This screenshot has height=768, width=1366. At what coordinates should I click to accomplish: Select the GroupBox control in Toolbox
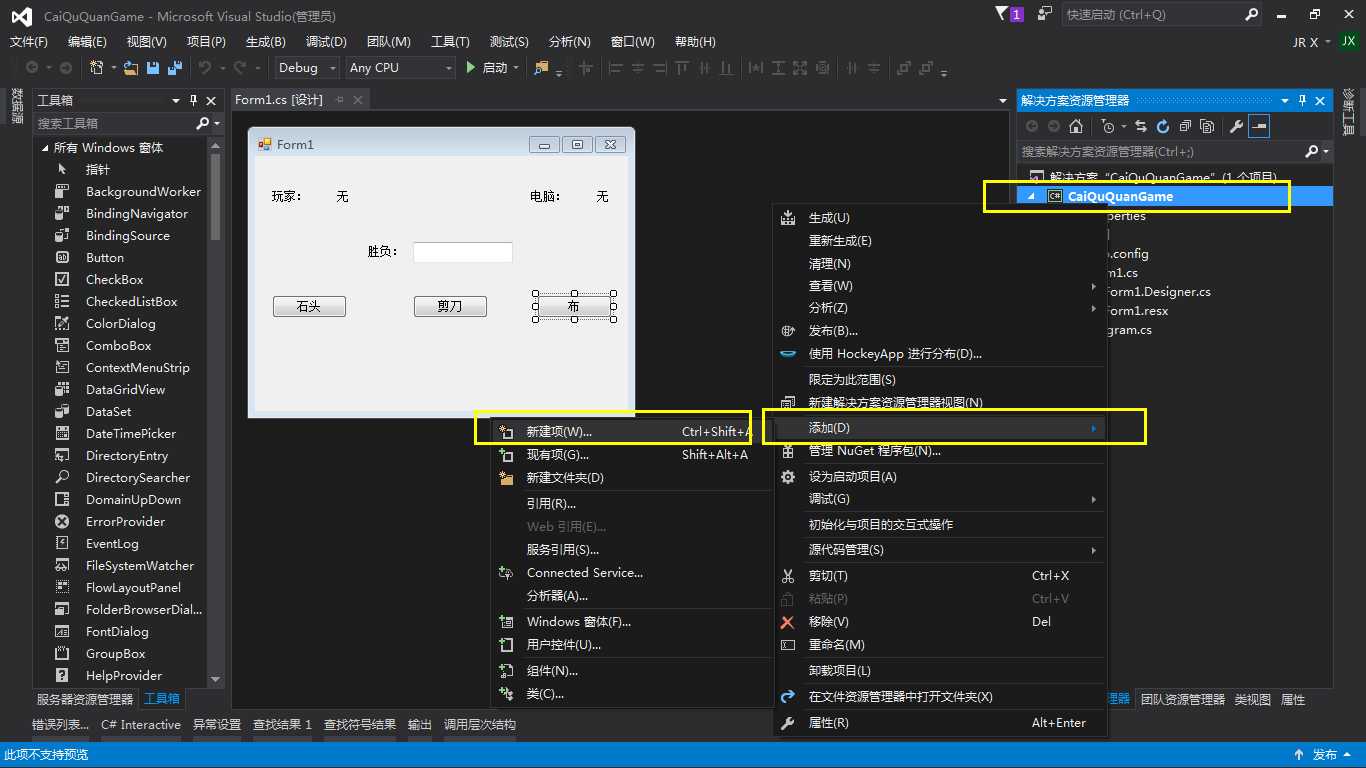pos(115,653)
